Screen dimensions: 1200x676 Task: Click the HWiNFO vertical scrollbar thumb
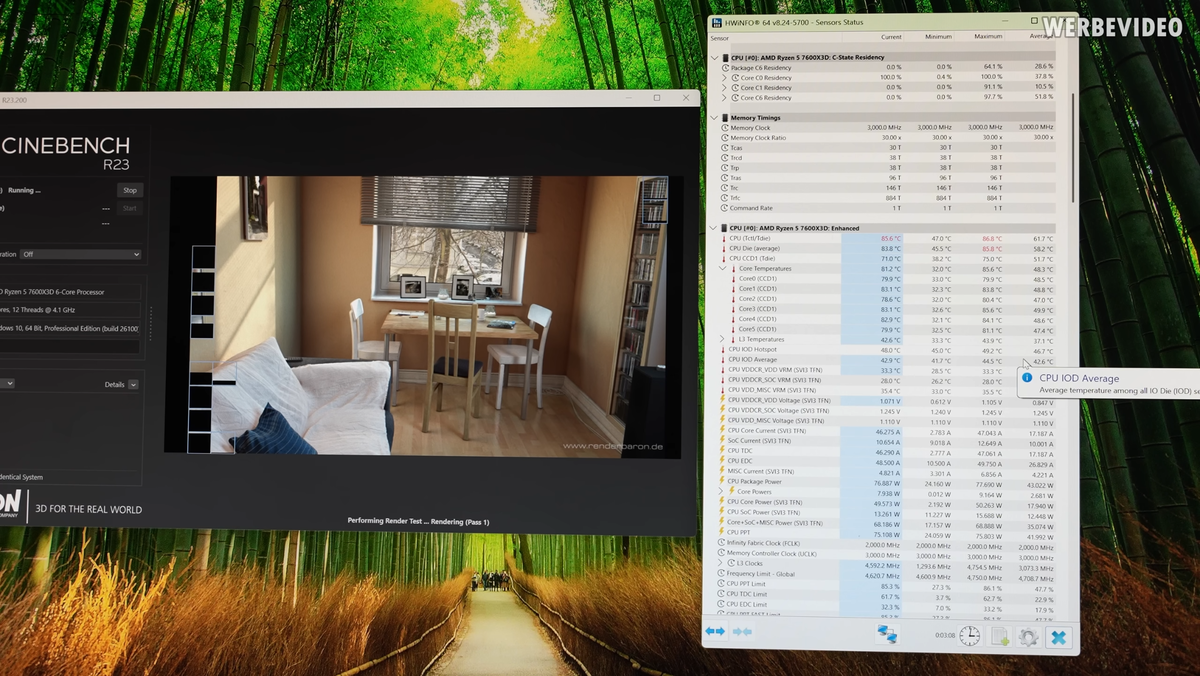click(1072, 148)
